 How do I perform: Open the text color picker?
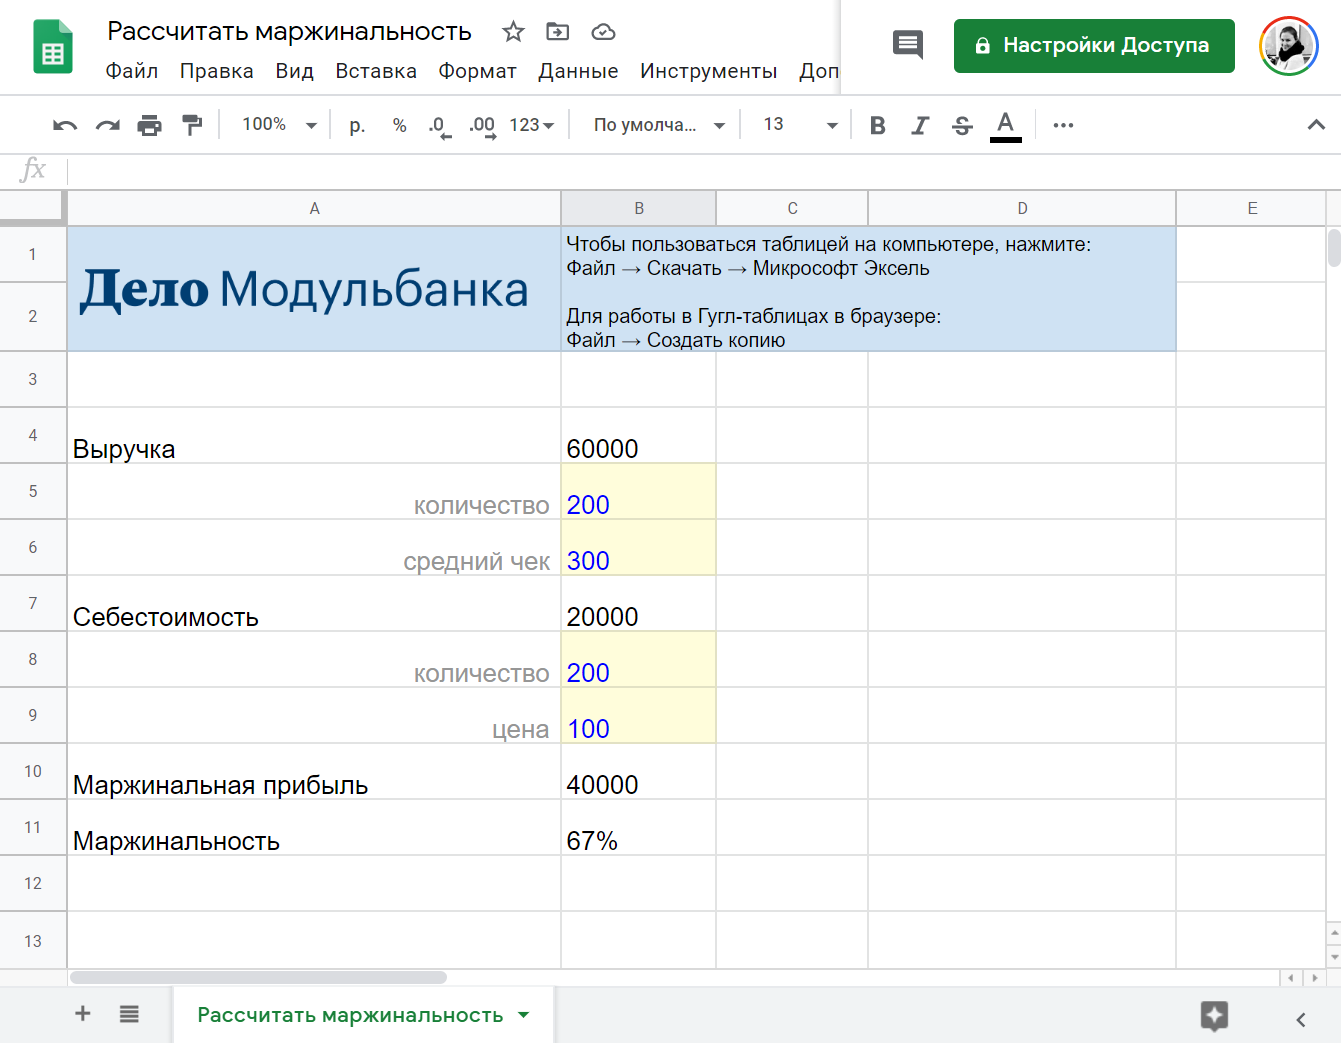[1005, 125]
